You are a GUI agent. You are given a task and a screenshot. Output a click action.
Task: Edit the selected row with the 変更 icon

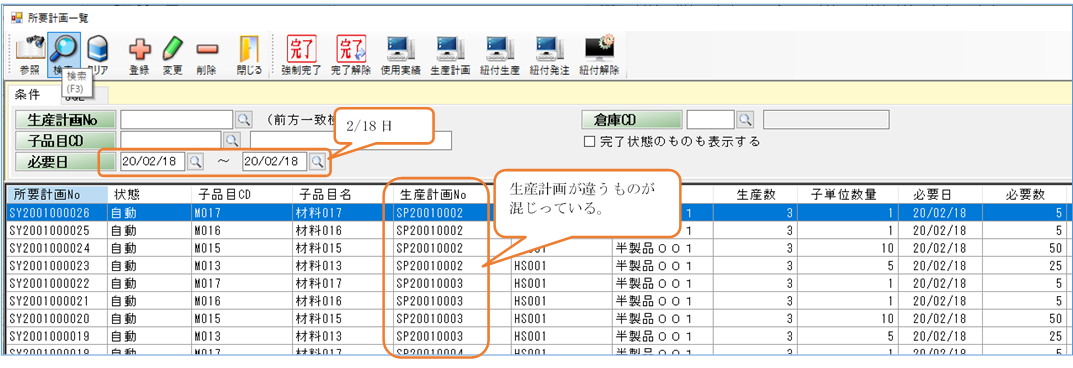click(172, 54)
